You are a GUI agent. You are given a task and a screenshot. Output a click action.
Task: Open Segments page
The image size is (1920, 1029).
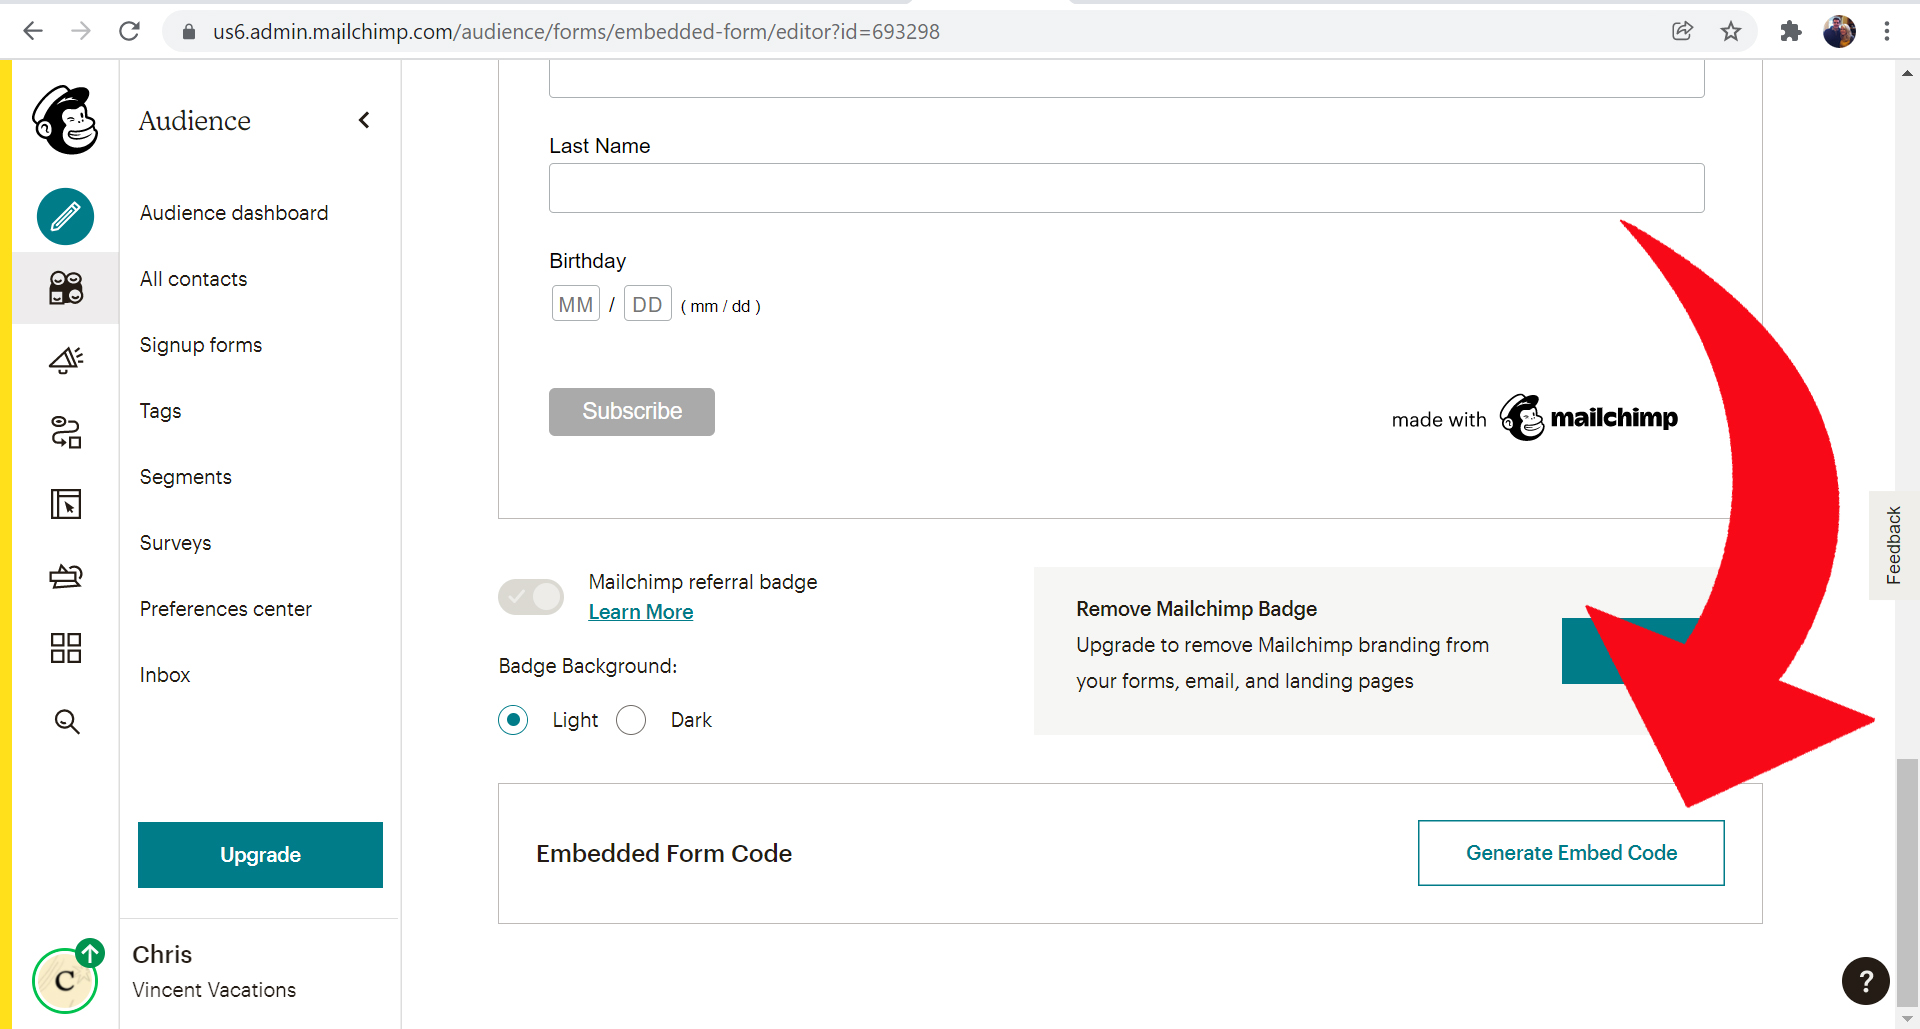(x=186, y=477)
